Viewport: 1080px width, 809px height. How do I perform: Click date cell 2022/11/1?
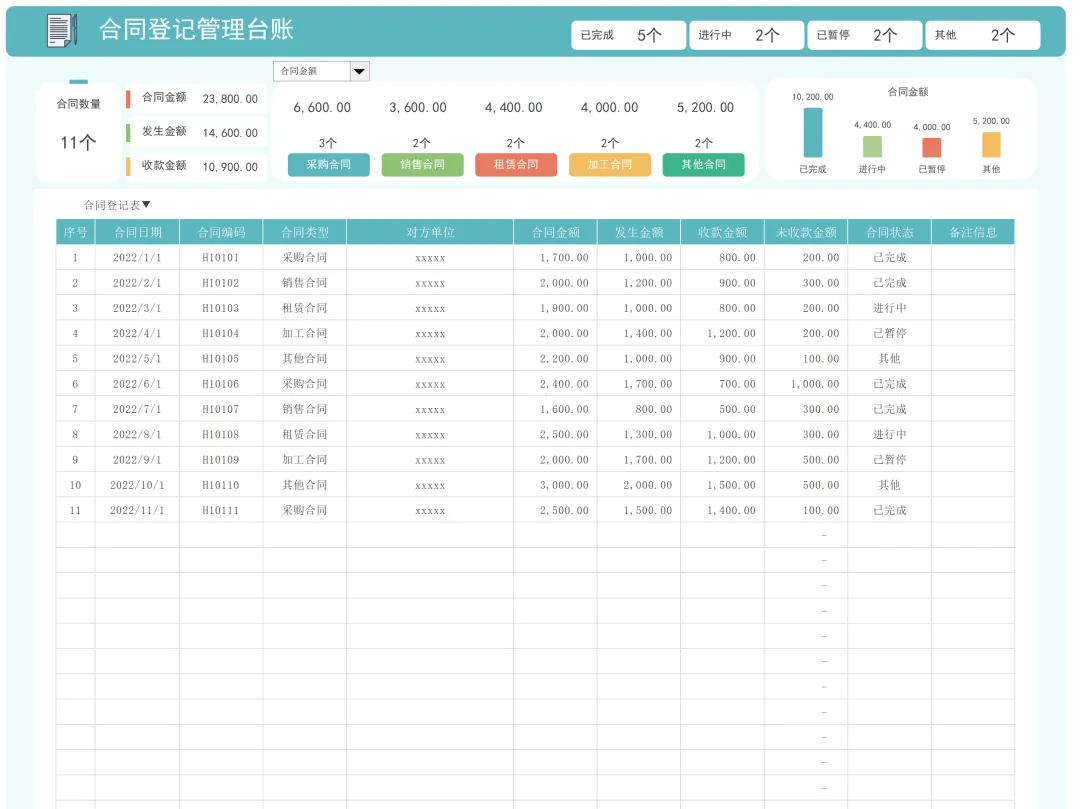pos(137,510)
